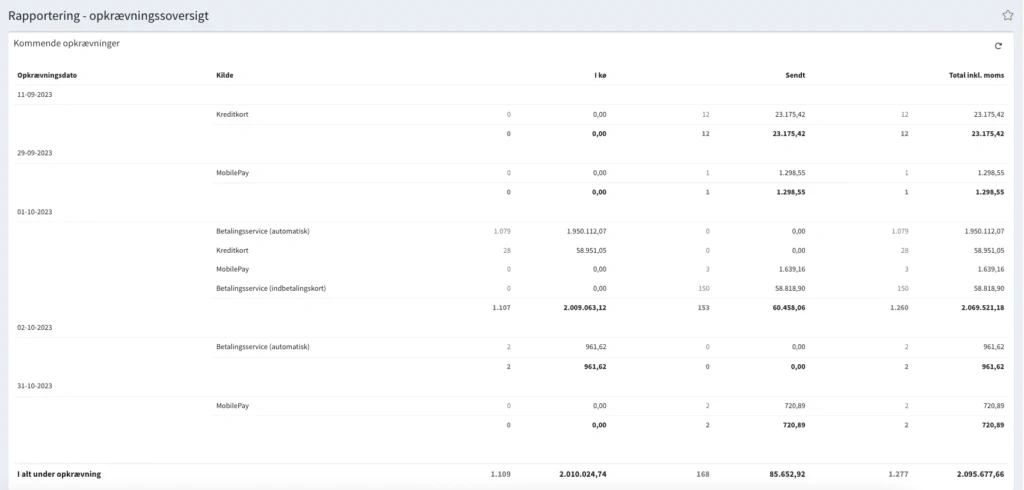Select the 31-10-2023 date group row
Viewport: 1024px width, 490px height.
35,385
